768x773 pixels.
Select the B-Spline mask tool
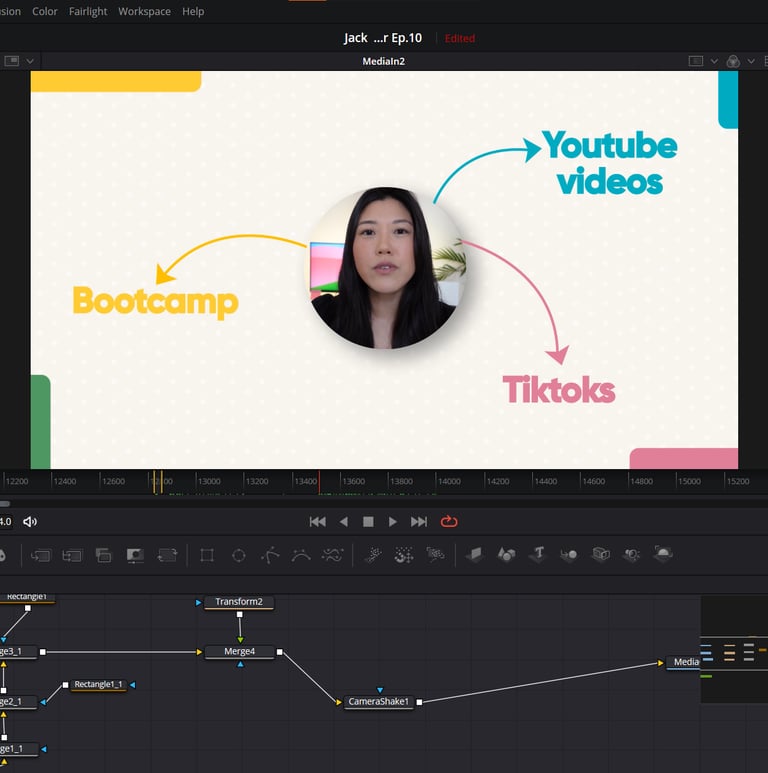[x=301, y=556]
